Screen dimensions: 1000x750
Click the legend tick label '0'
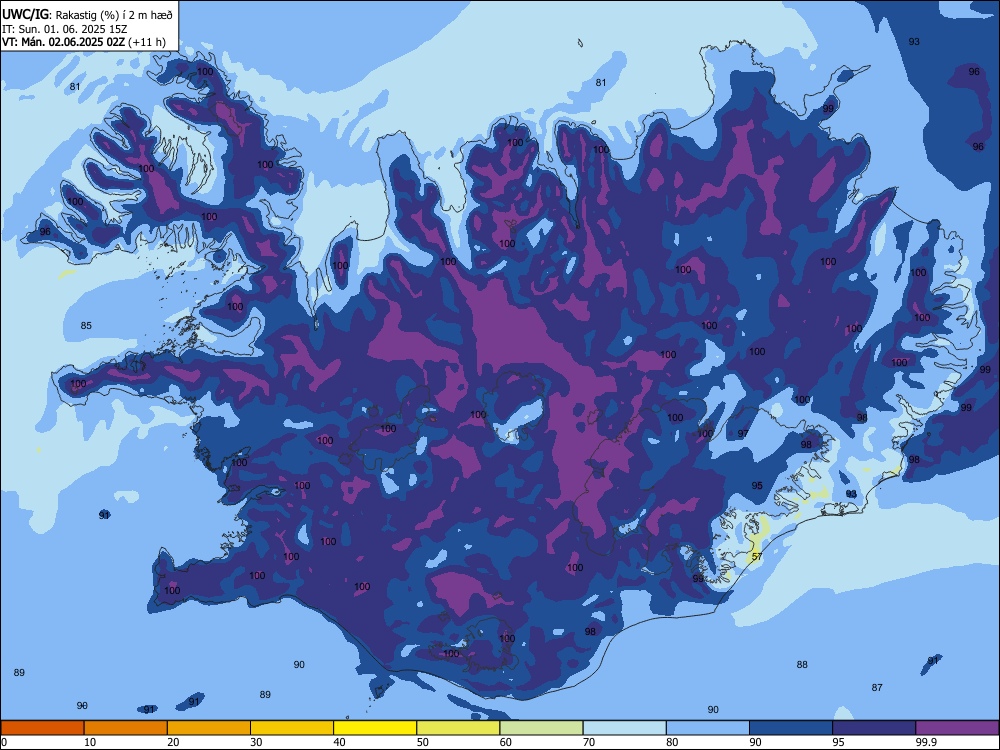coord(4,742)
